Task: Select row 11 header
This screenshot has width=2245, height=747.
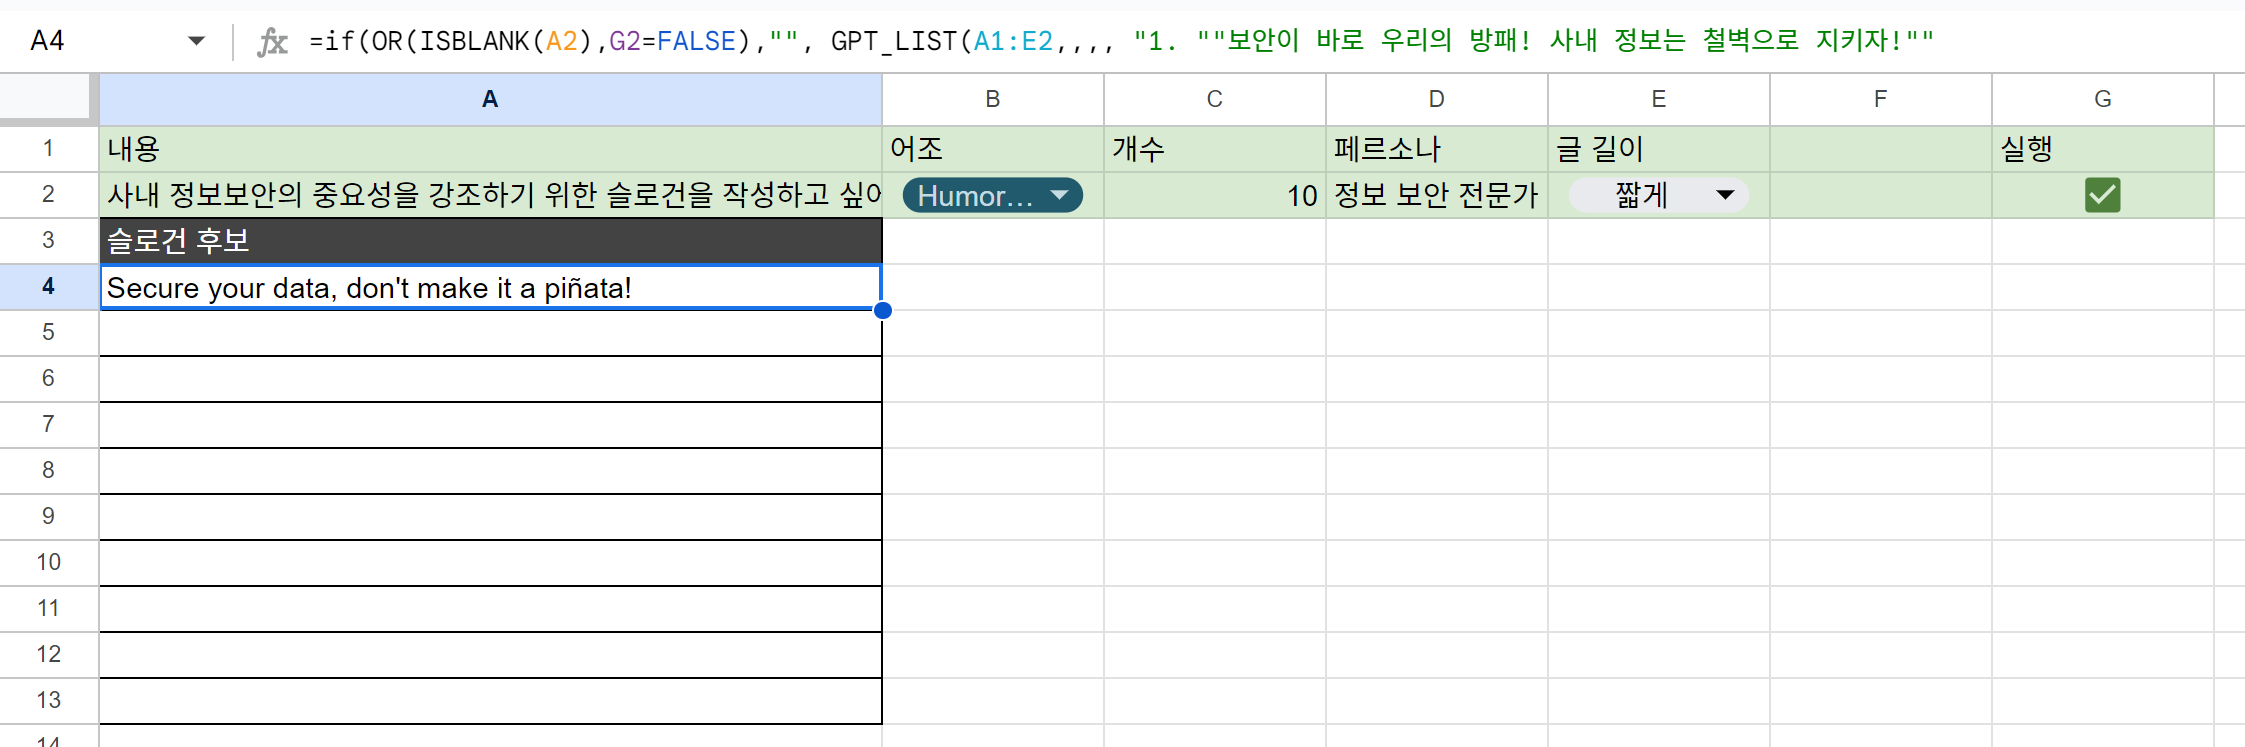Action: (x=48, y=609)
